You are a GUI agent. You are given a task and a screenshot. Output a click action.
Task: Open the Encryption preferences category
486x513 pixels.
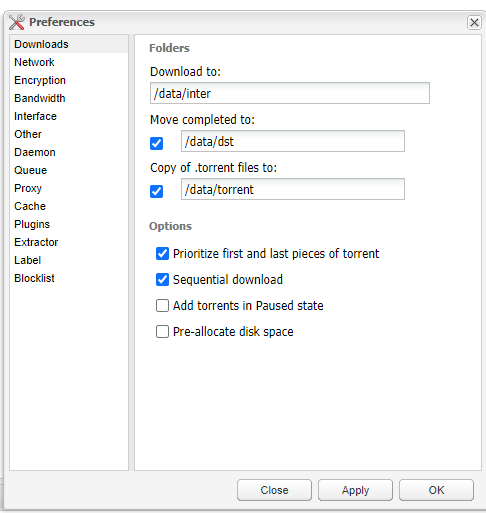pos(69,80)
